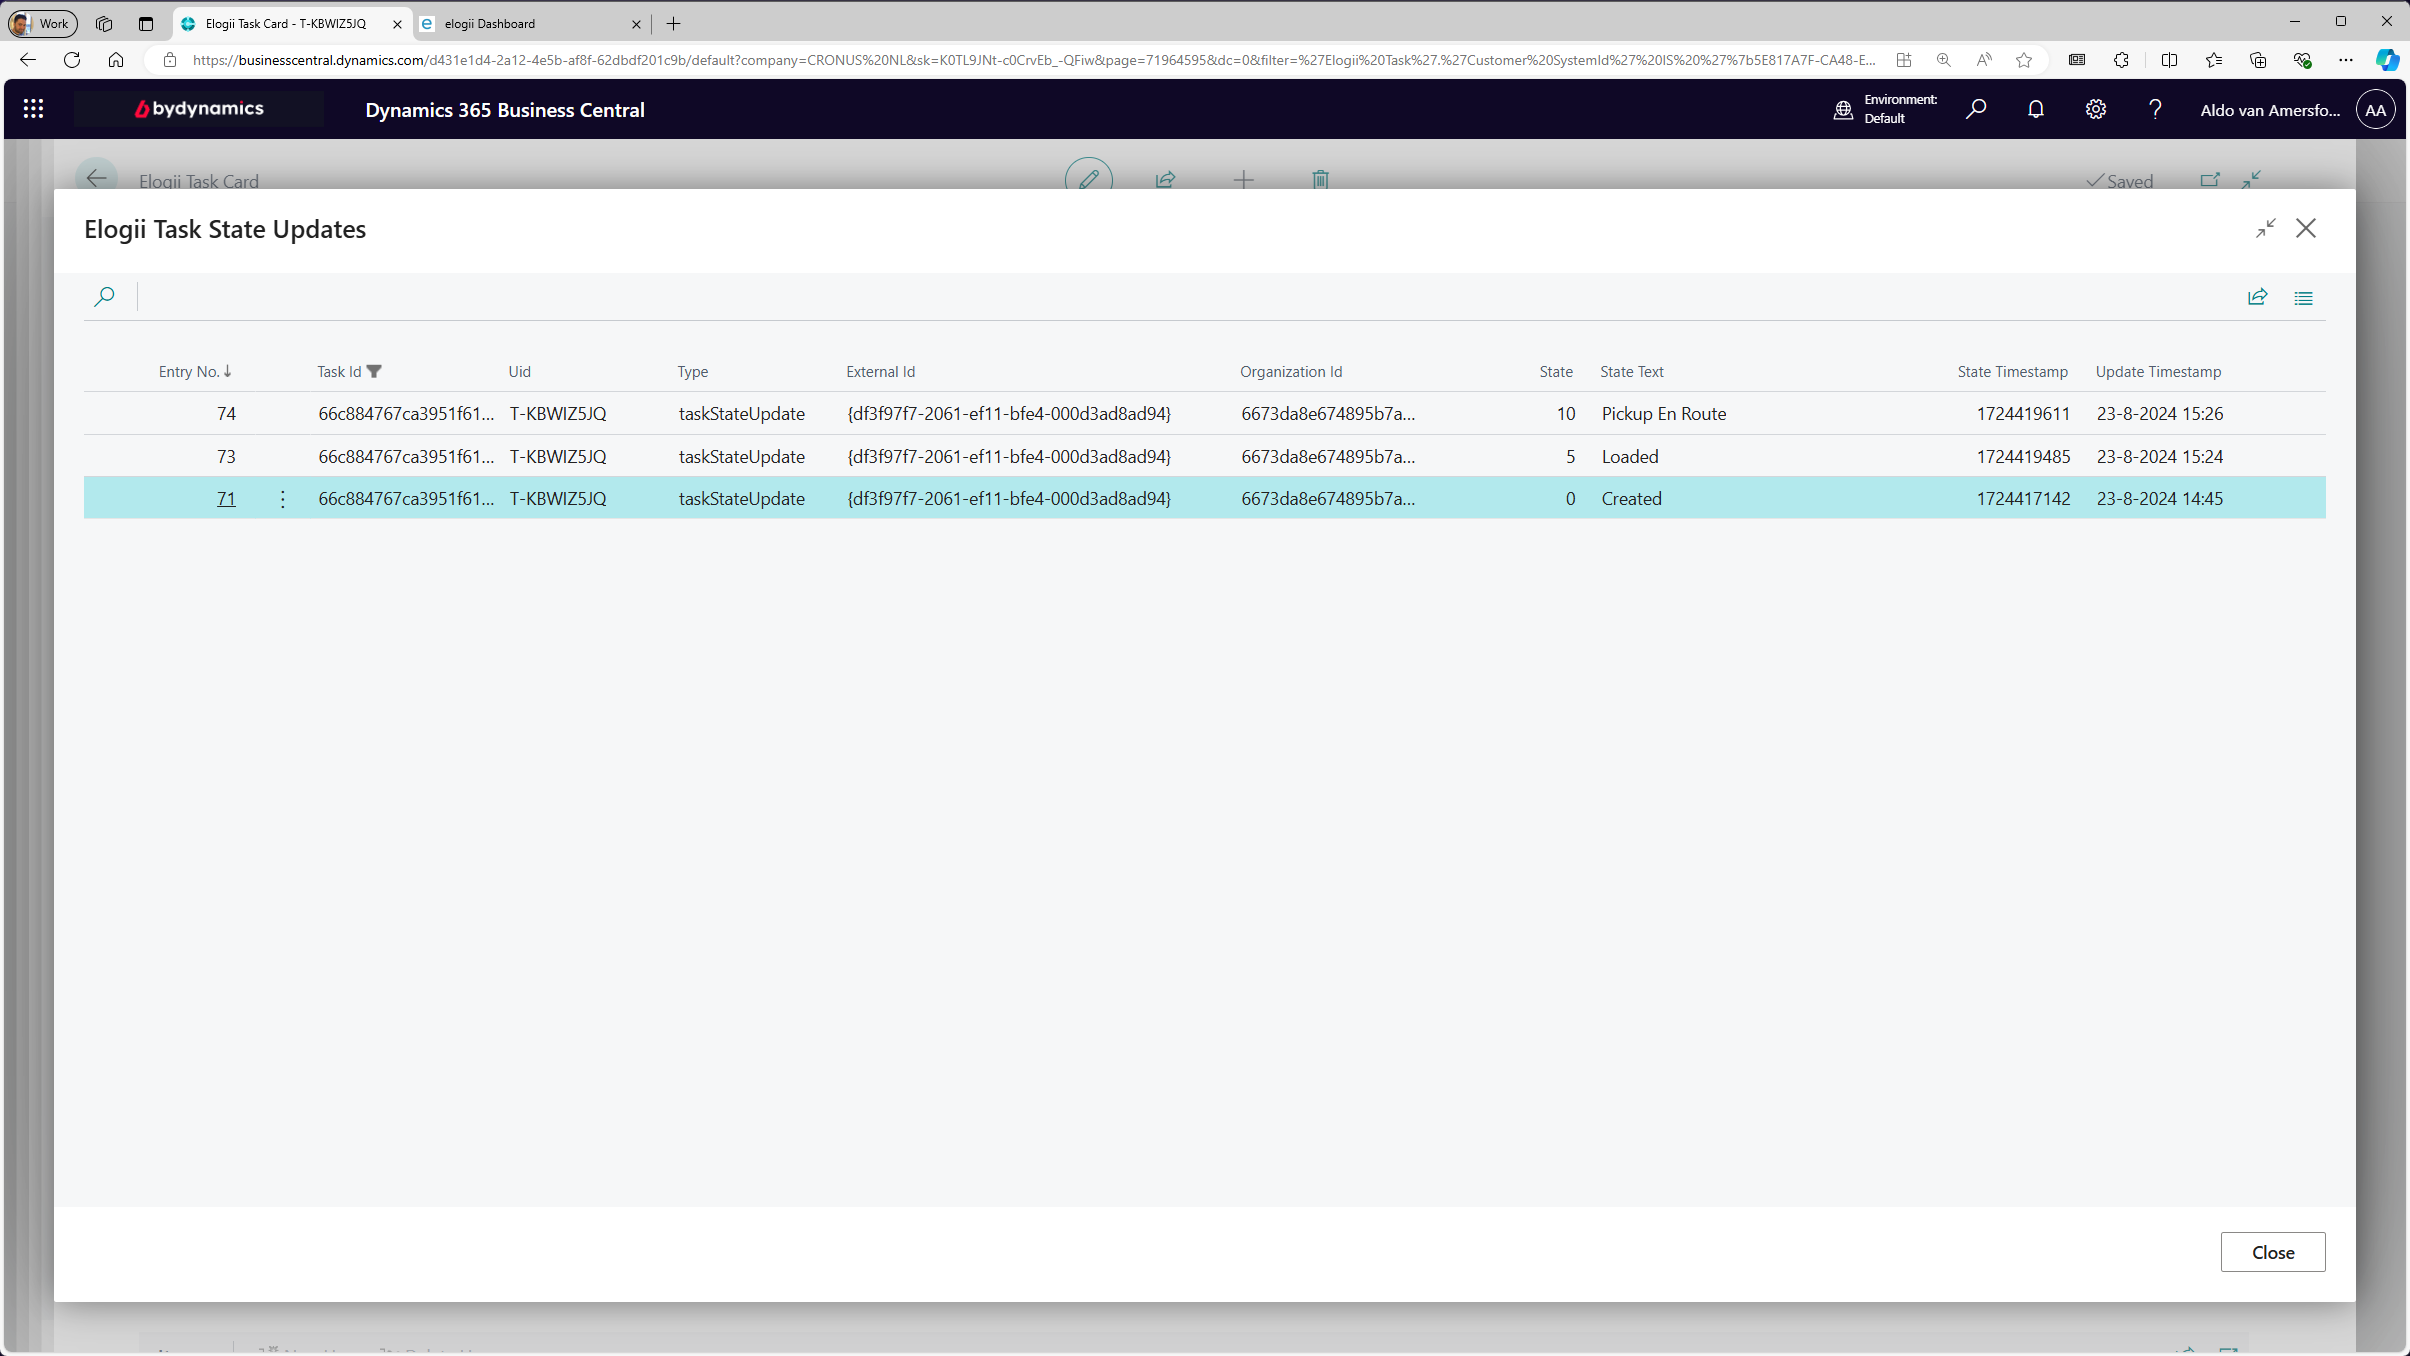Click the search magnifier in list toolbar
Viewport: 2410px width, 1356px height.
[104, 297]
